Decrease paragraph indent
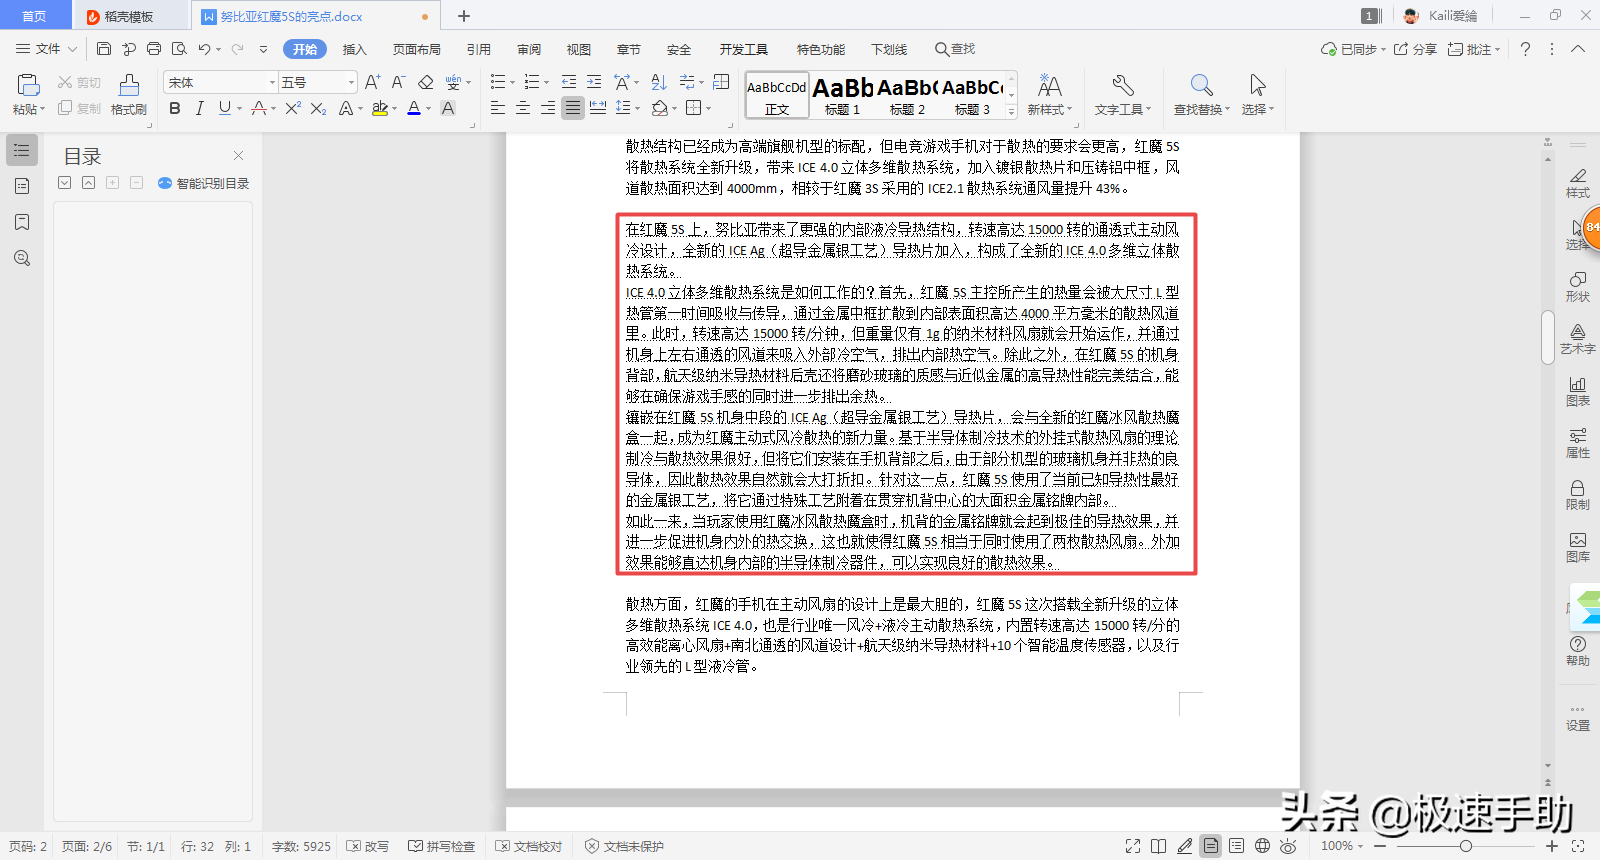The width and height of the screenshot is (1600, 860). (569, 82)
